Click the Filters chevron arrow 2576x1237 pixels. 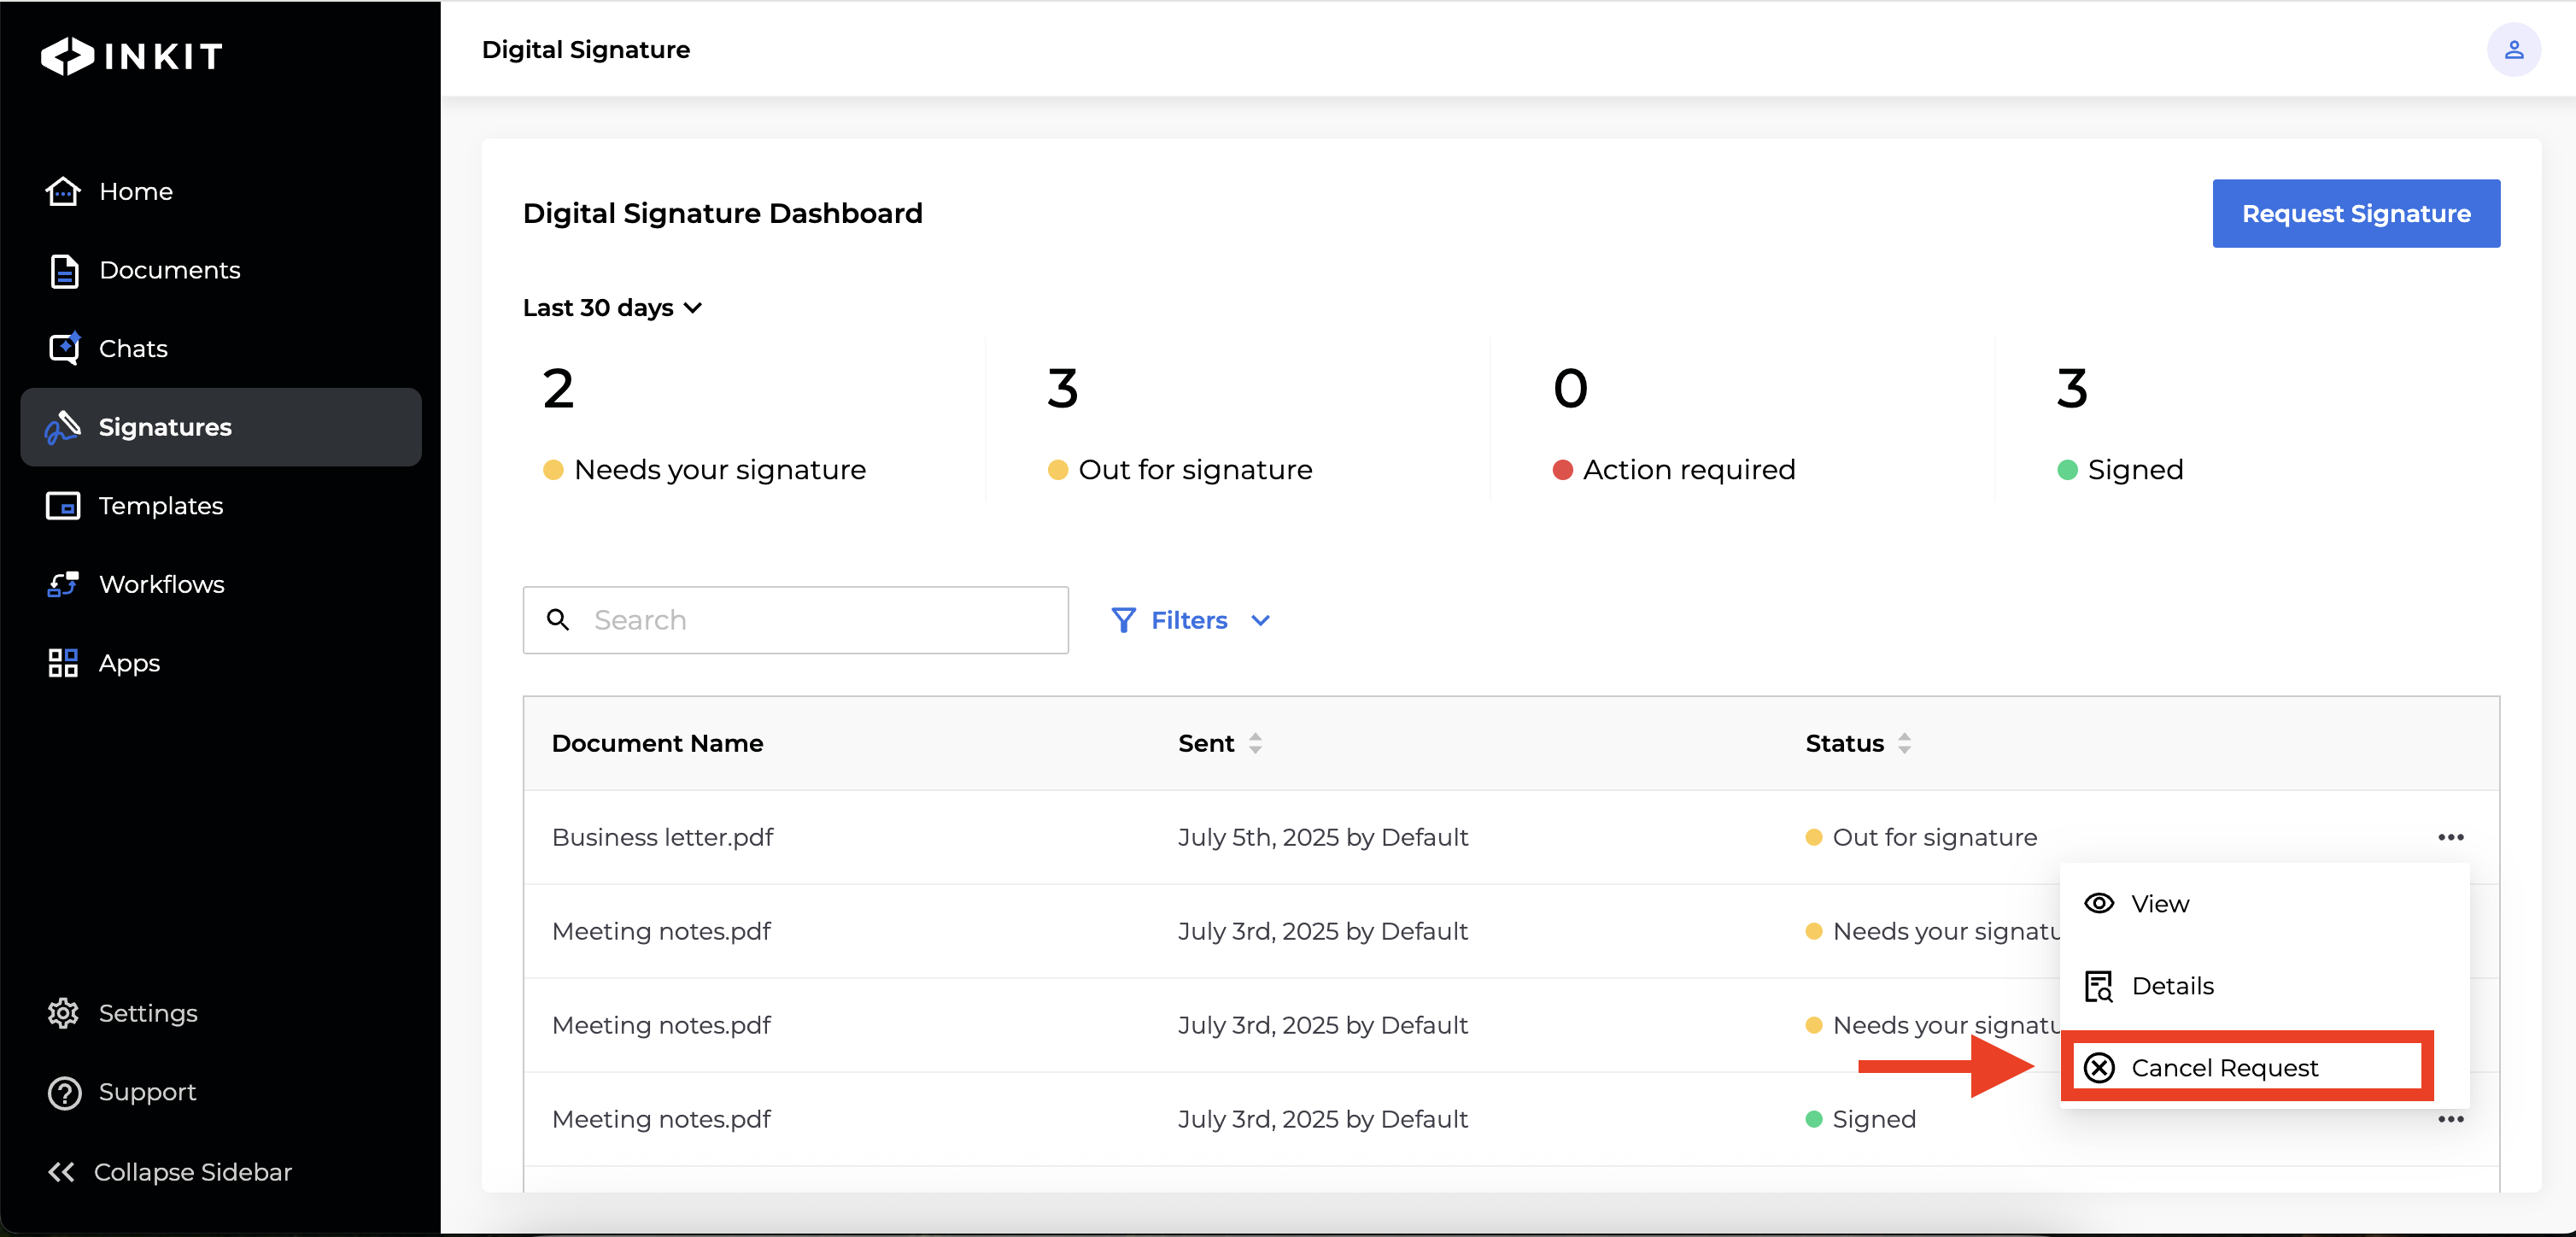coord(1260,621)
